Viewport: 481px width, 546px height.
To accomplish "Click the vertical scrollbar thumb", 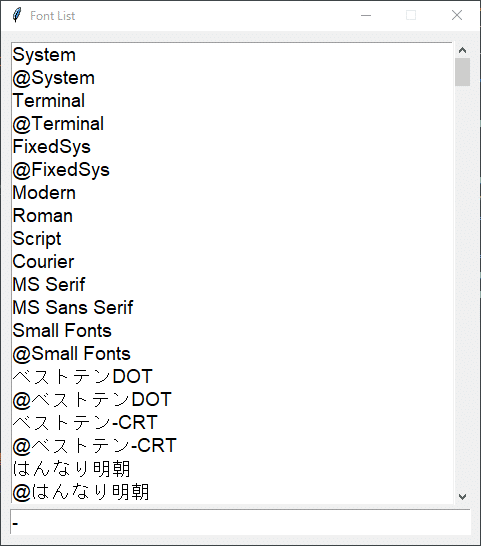I will pos(463,72).
